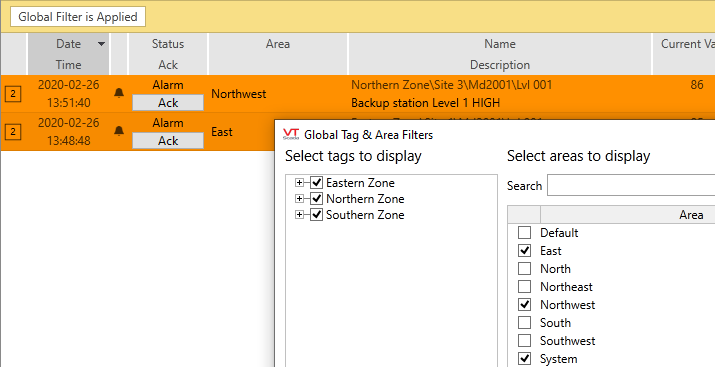This screenshot has height=367, width=715.
Task: Uncheck the Northwest area checkbox
Action: pyautogui.click(x=524, y=305)
